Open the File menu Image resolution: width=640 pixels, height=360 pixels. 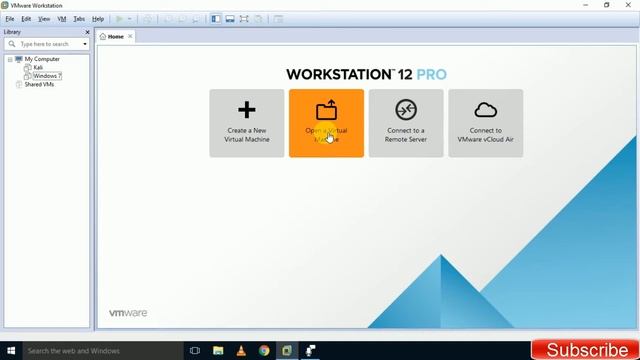point(10,19)
